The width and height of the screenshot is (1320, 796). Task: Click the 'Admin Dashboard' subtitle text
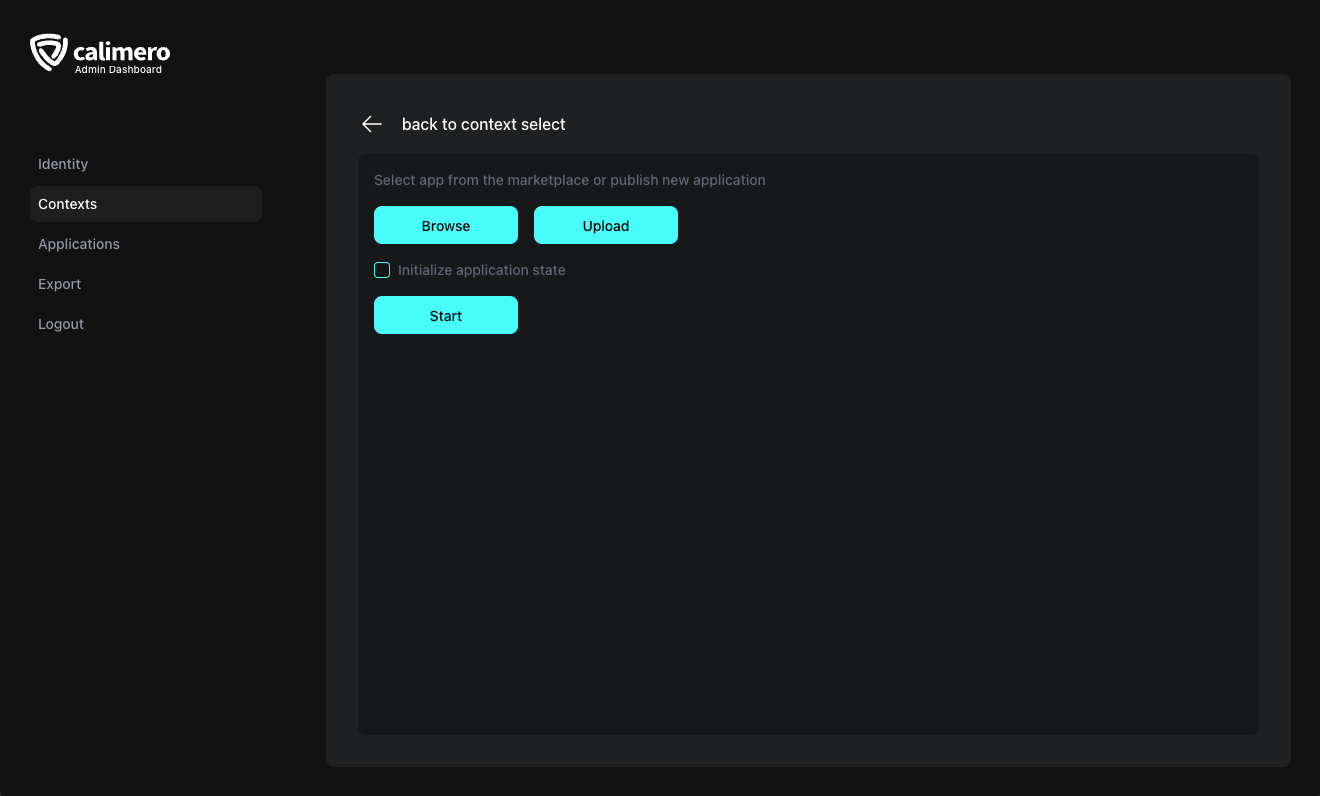click(x=118, y=70)
